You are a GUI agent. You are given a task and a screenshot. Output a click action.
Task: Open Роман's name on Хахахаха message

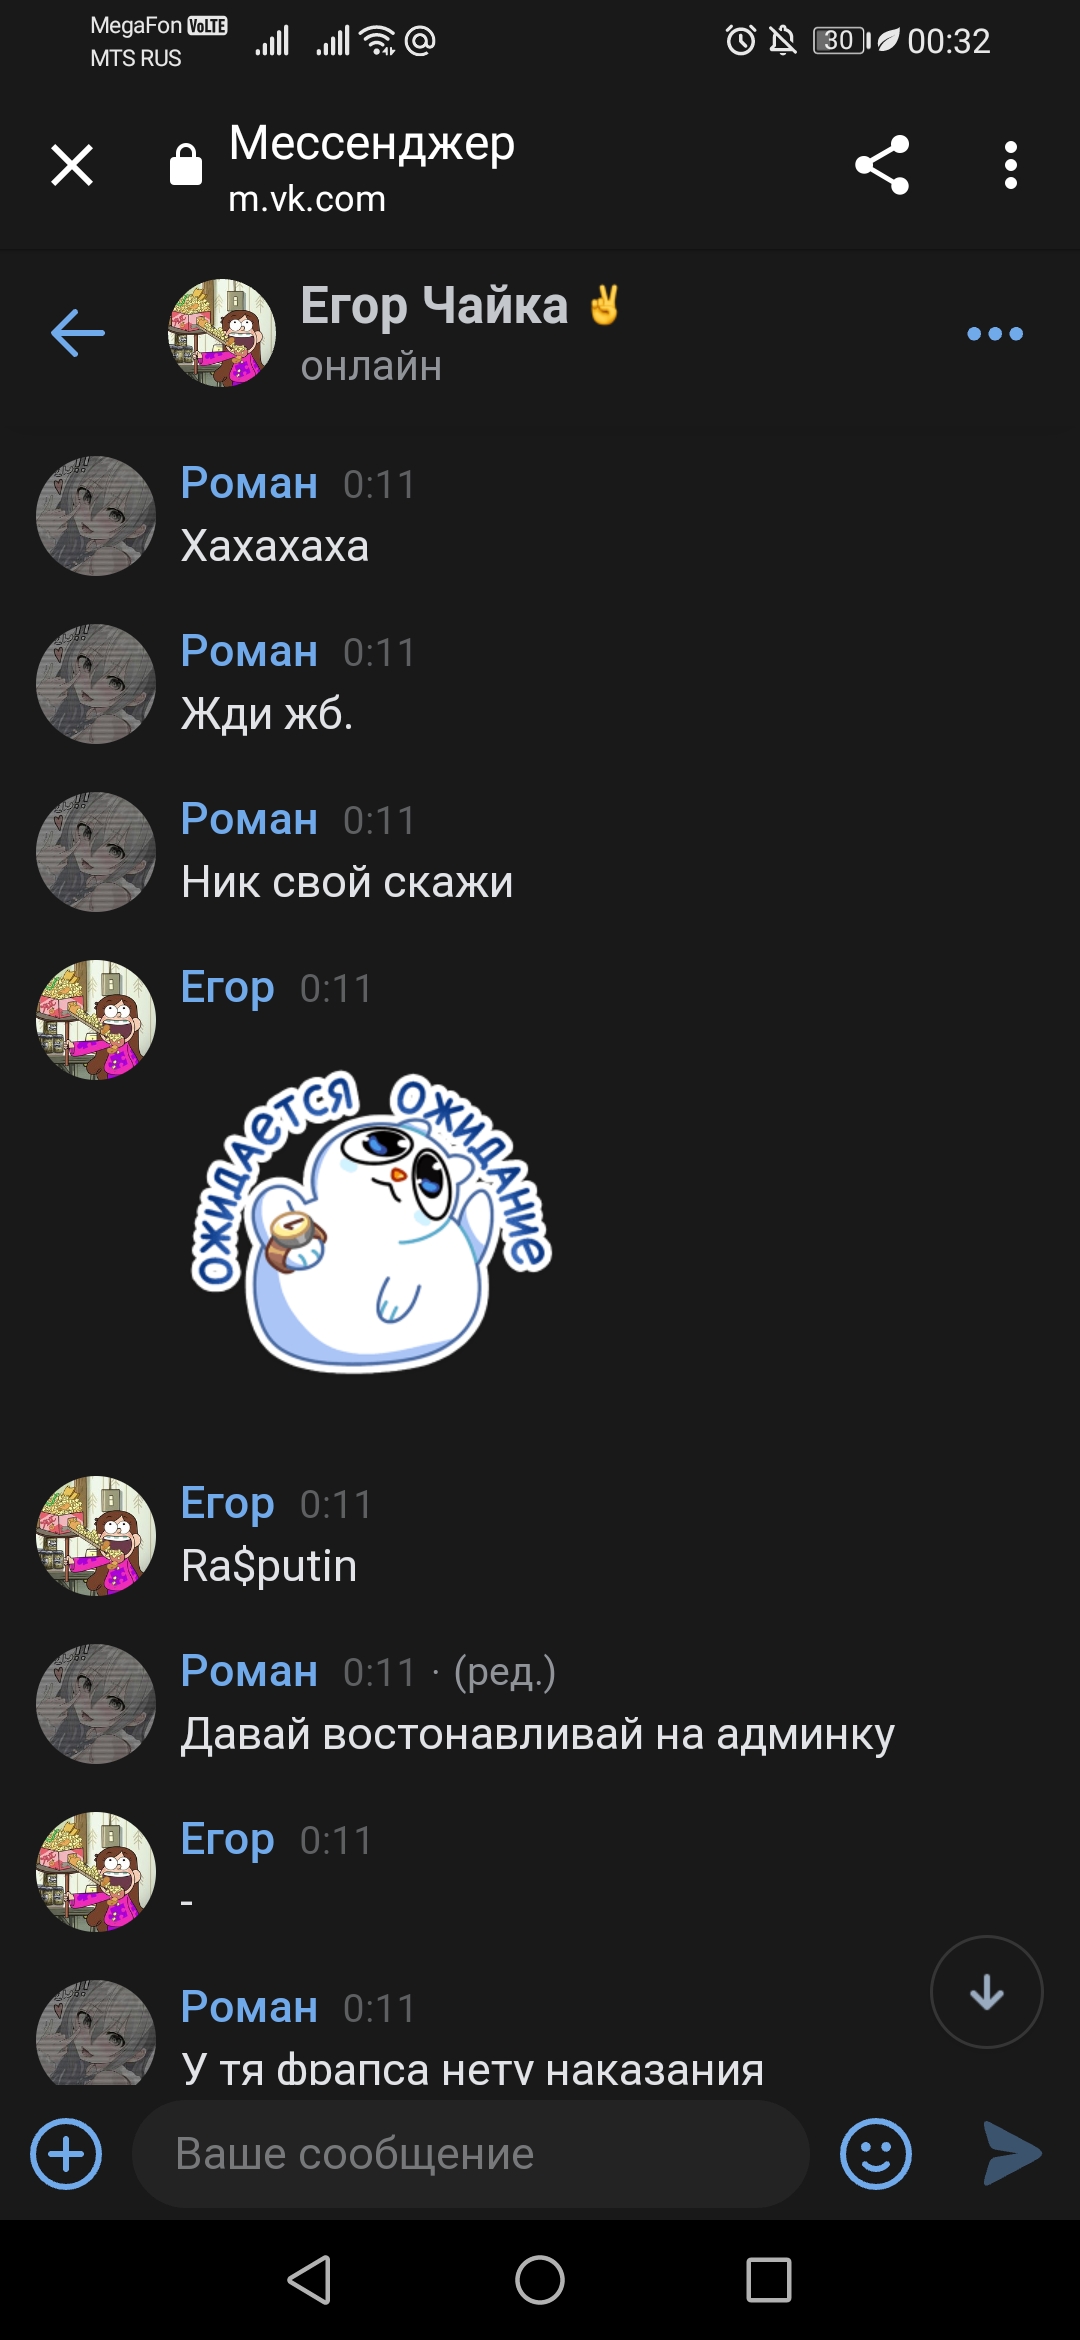(x=249, y=483)
